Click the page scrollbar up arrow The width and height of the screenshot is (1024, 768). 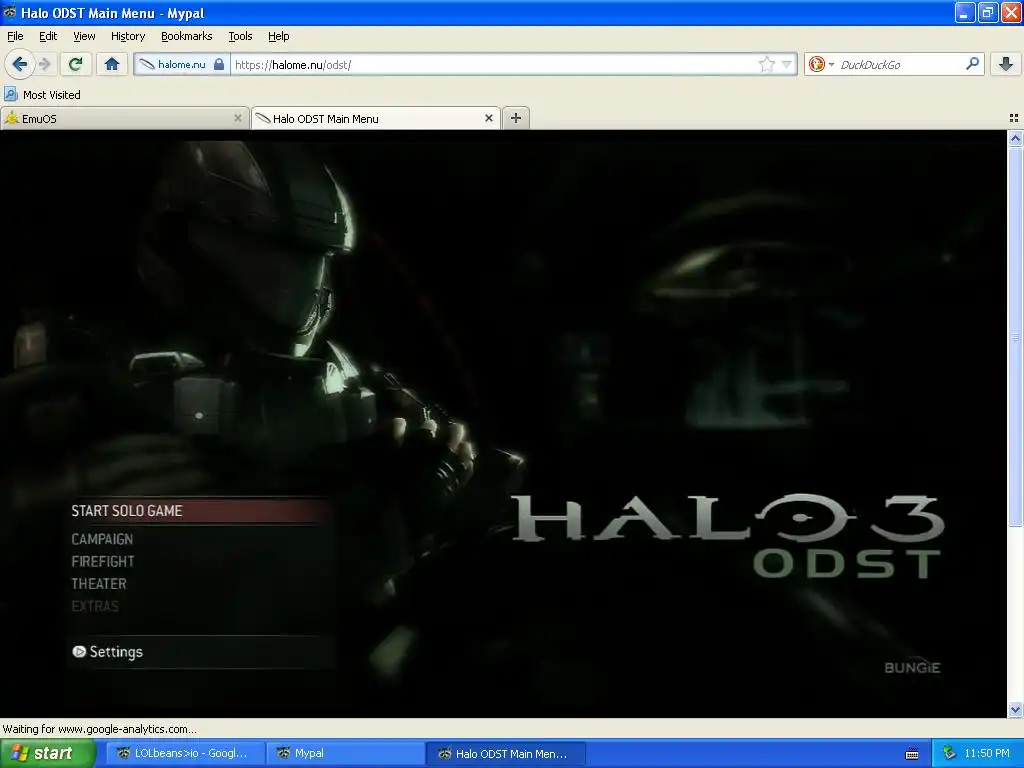coord(1015,138)
